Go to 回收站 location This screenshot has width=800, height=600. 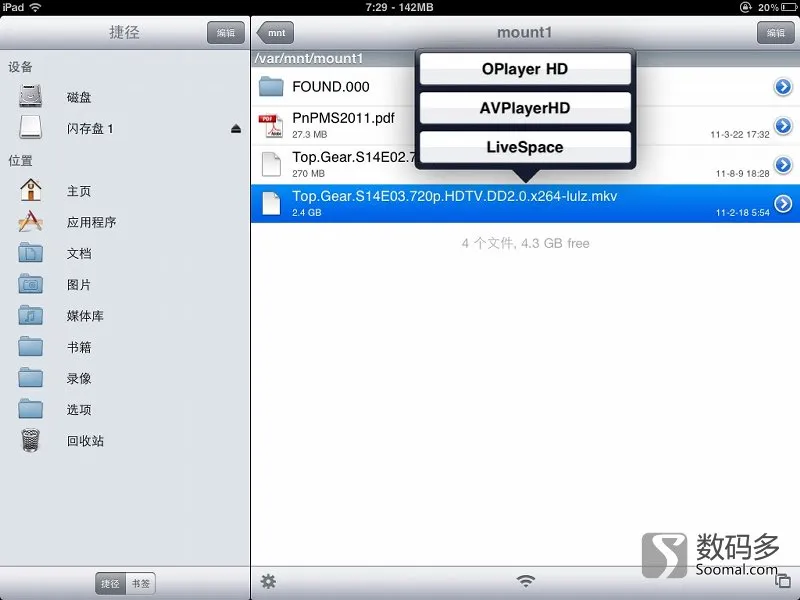tap(85, 441)
